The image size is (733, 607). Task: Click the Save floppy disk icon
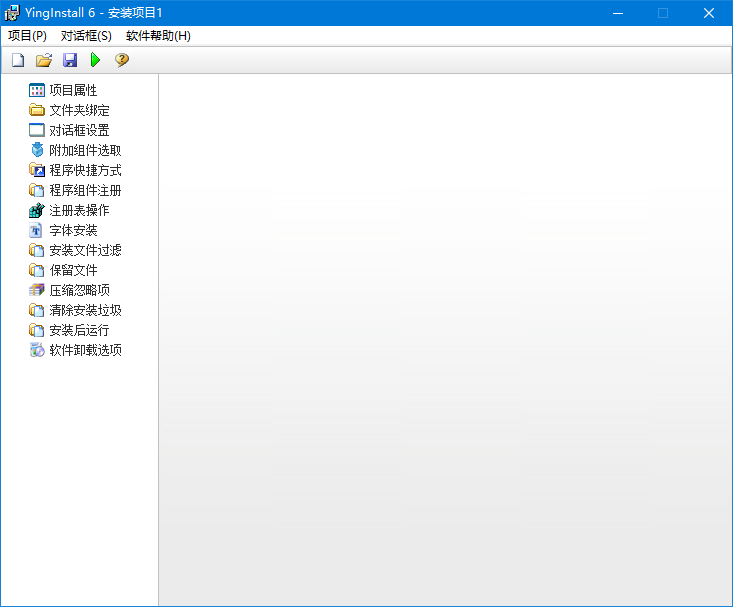click(x=70, y=60)
